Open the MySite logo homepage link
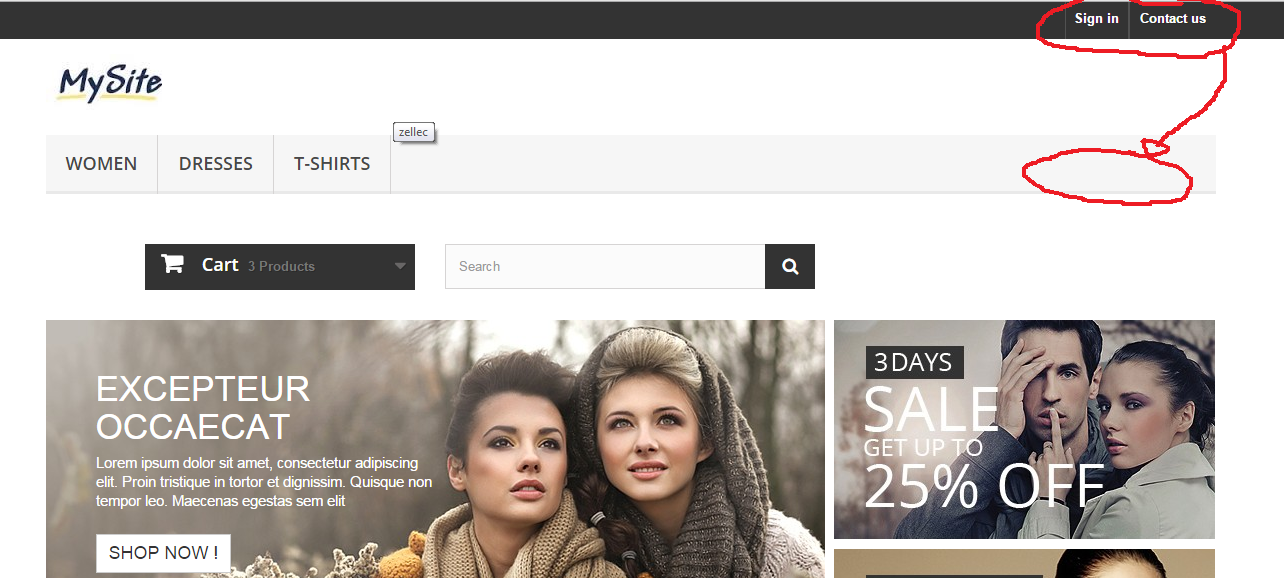The image size is (1284, 578). click(110, 84)
